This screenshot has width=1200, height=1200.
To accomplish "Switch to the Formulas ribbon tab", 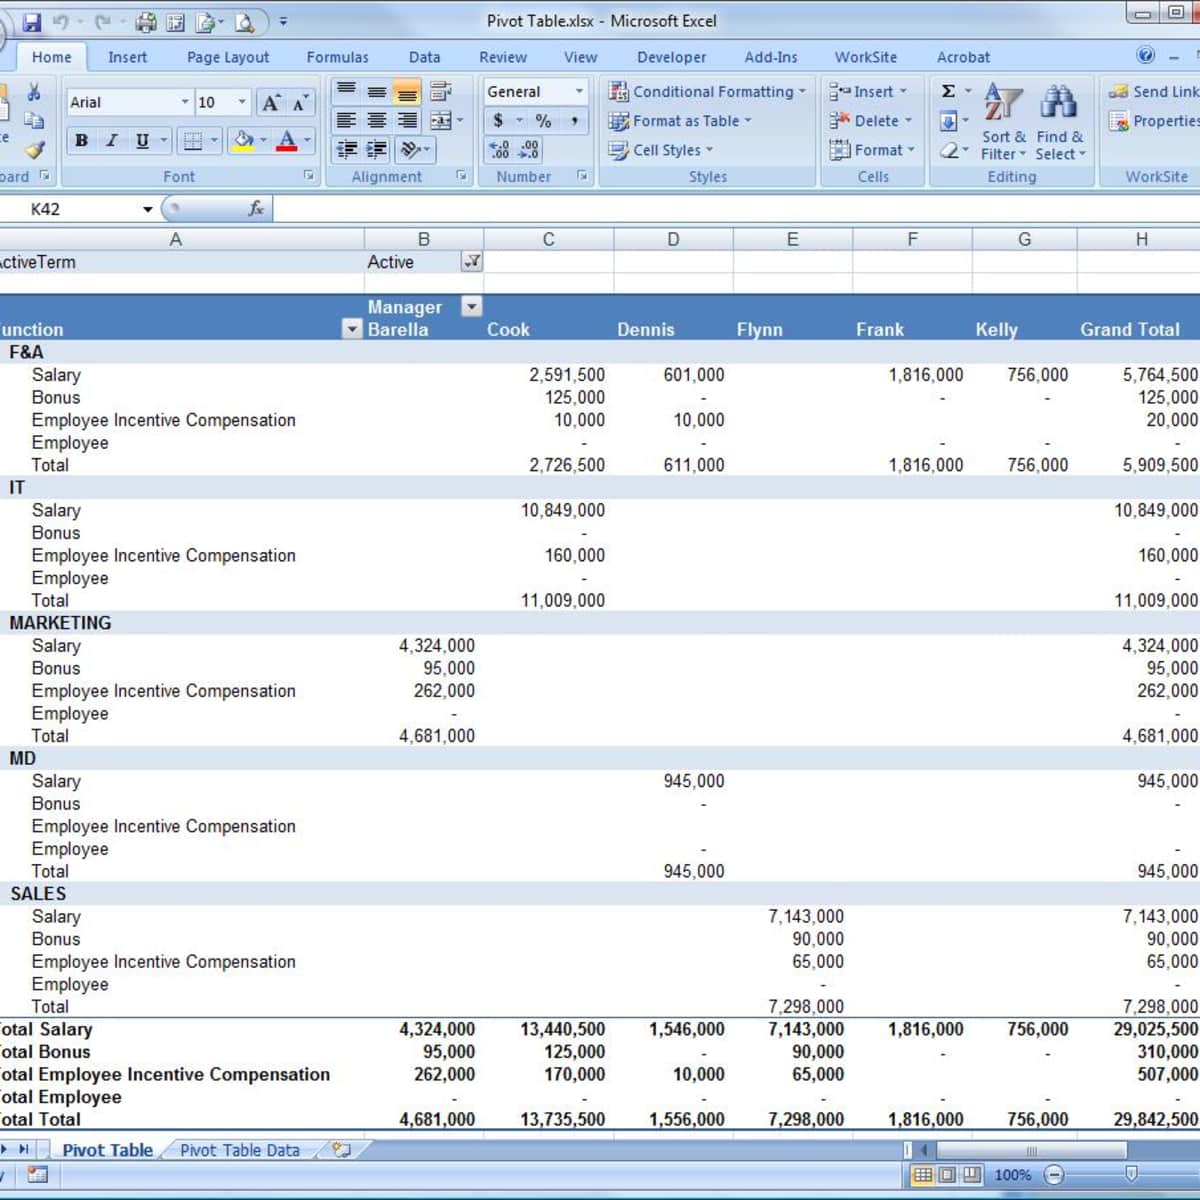I will (x=337, y=57).
